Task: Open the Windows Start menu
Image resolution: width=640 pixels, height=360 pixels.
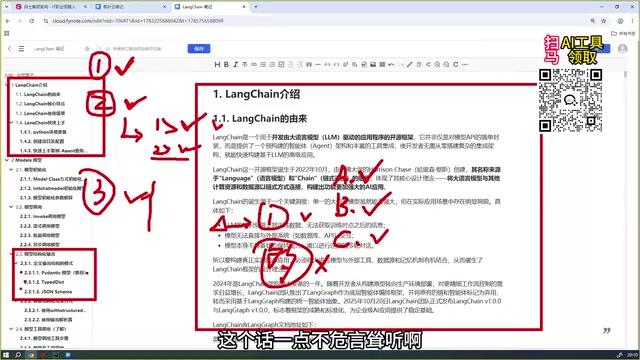Action: point(6,355)
